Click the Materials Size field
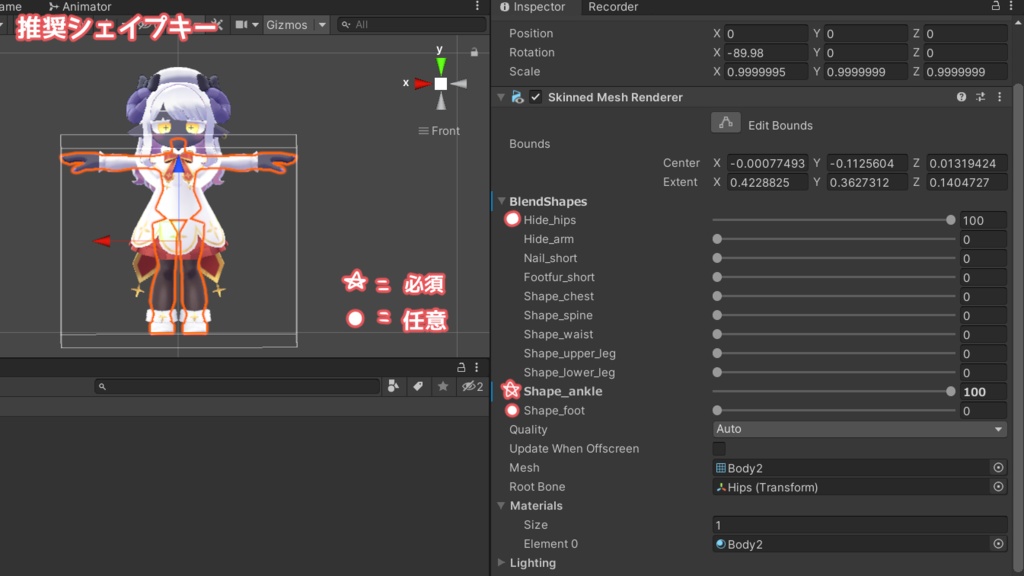 point(859,524)
